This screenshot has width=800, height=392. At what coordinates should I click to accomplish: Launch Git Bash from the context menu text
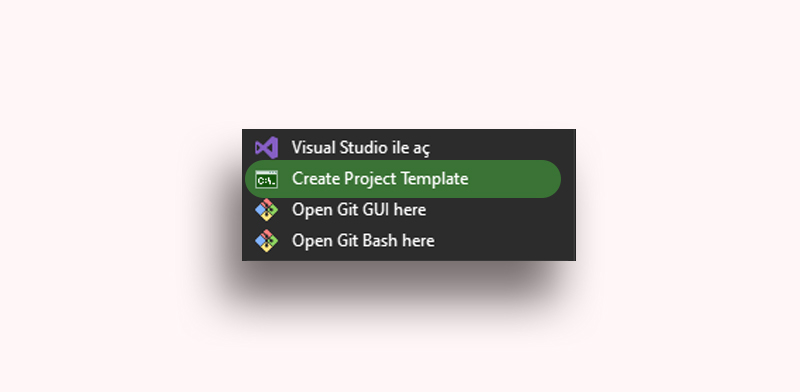coord(363,241)
